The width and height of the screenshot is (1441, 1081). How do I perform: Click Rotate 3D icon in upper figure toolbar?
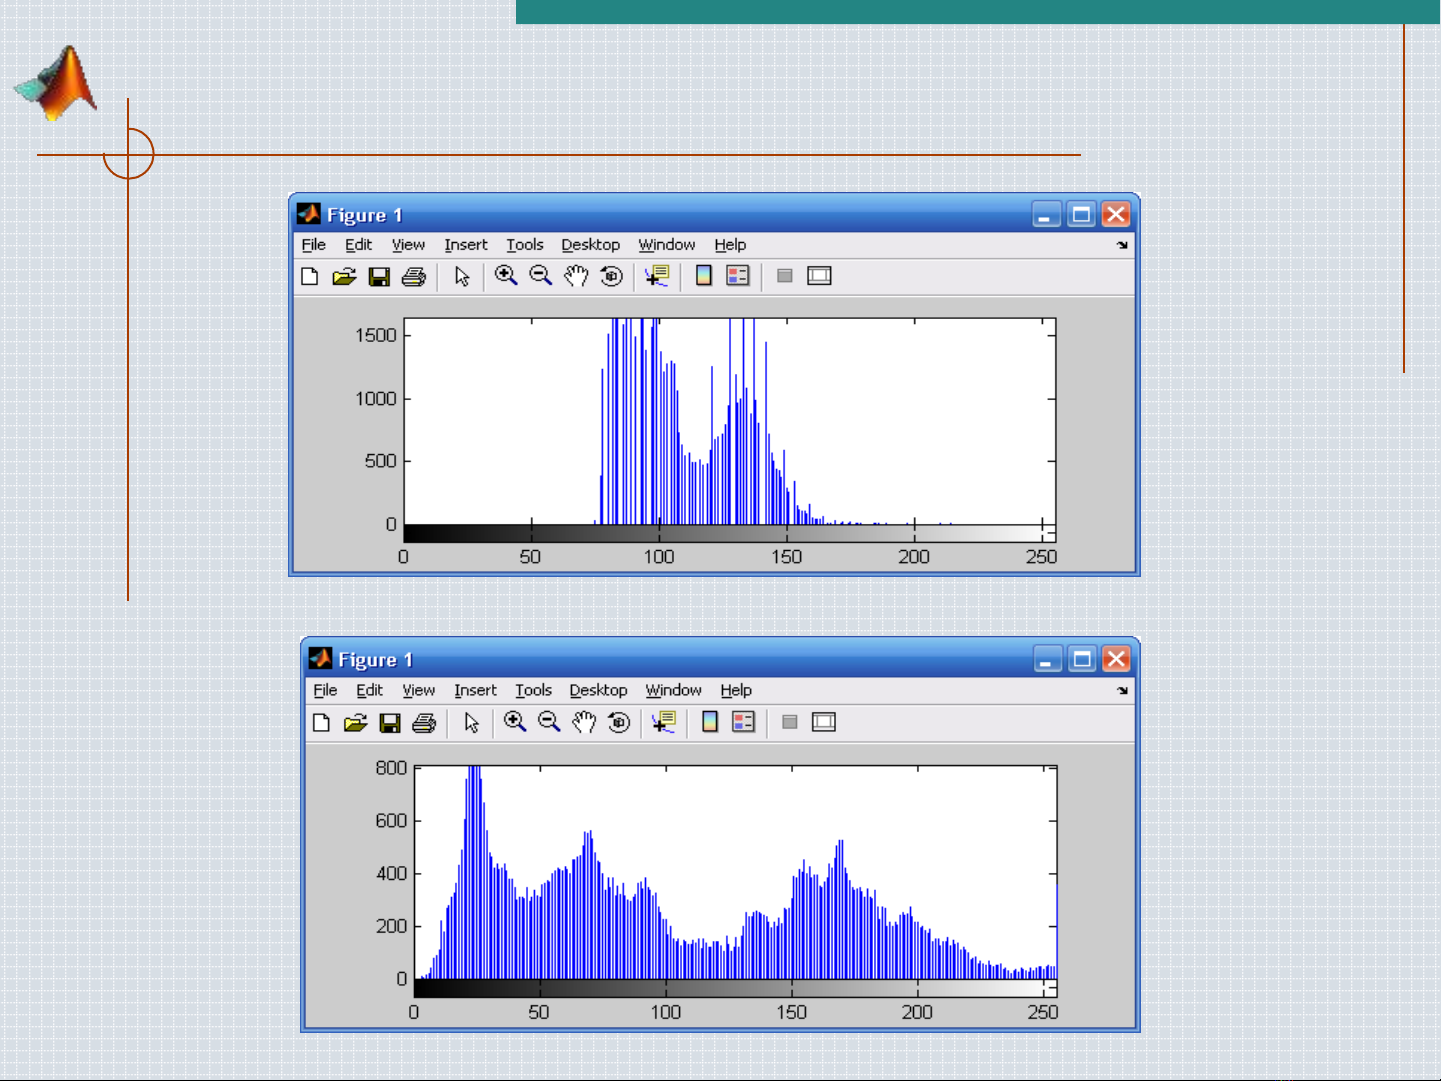click(x=611, y=276)
